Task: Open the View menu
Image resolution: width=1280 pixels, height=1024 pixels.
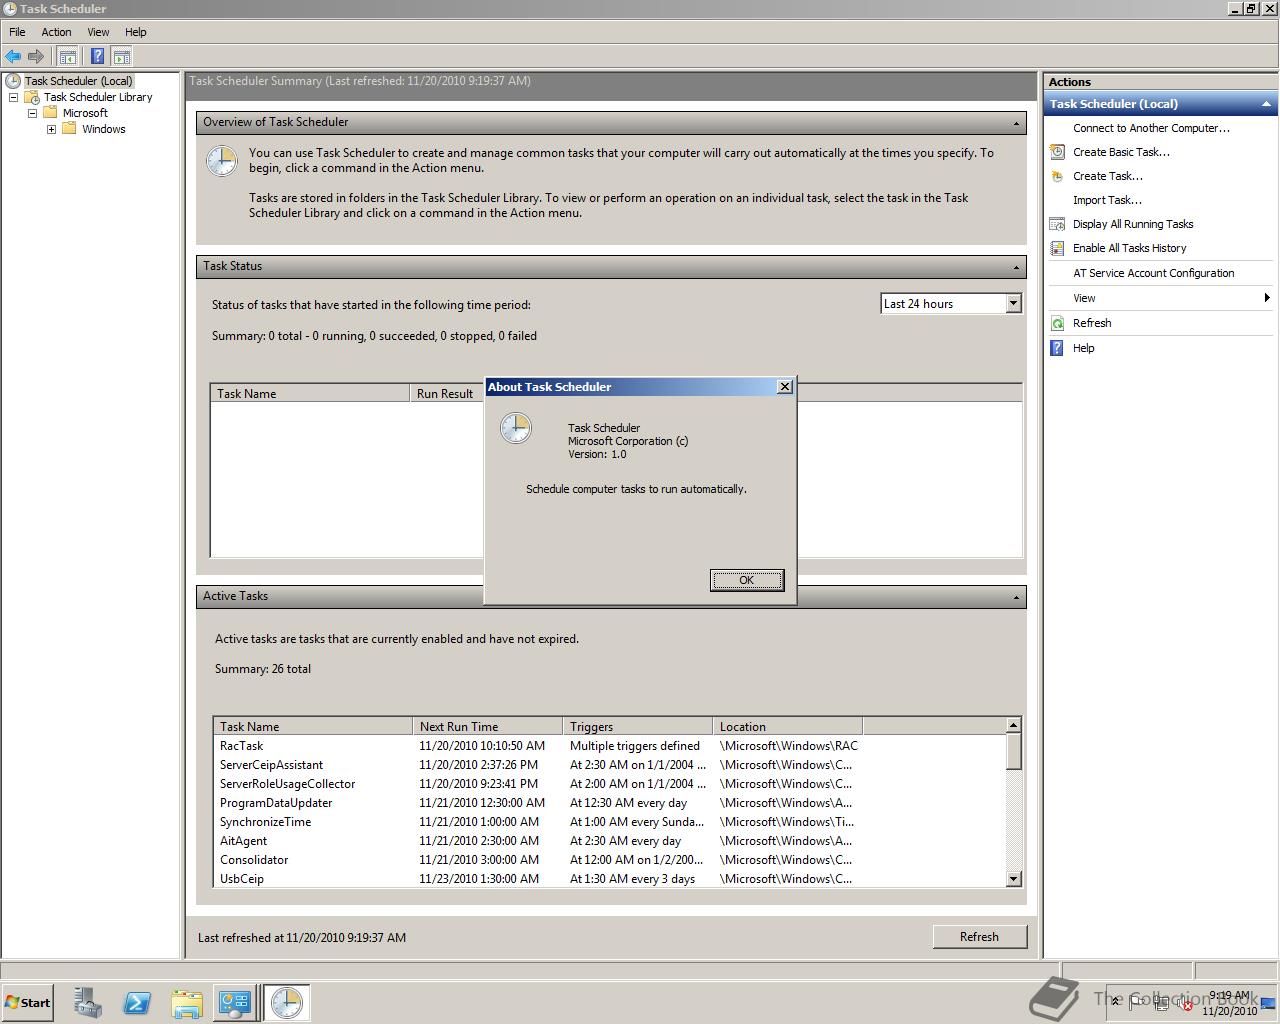Action: coord(98,32)
